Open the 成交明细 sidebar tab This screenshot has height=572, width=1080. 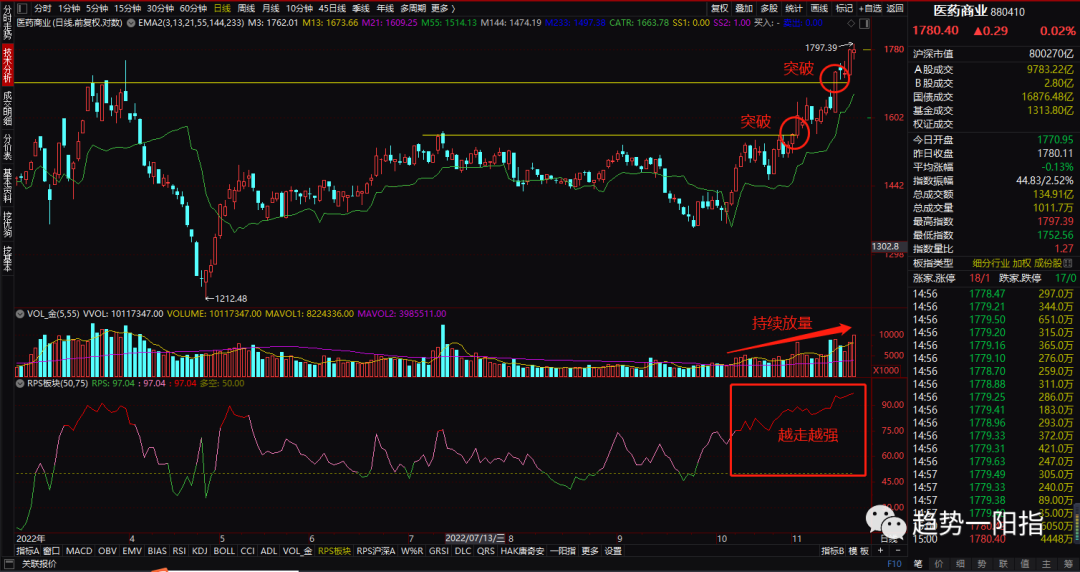(8, 108)
